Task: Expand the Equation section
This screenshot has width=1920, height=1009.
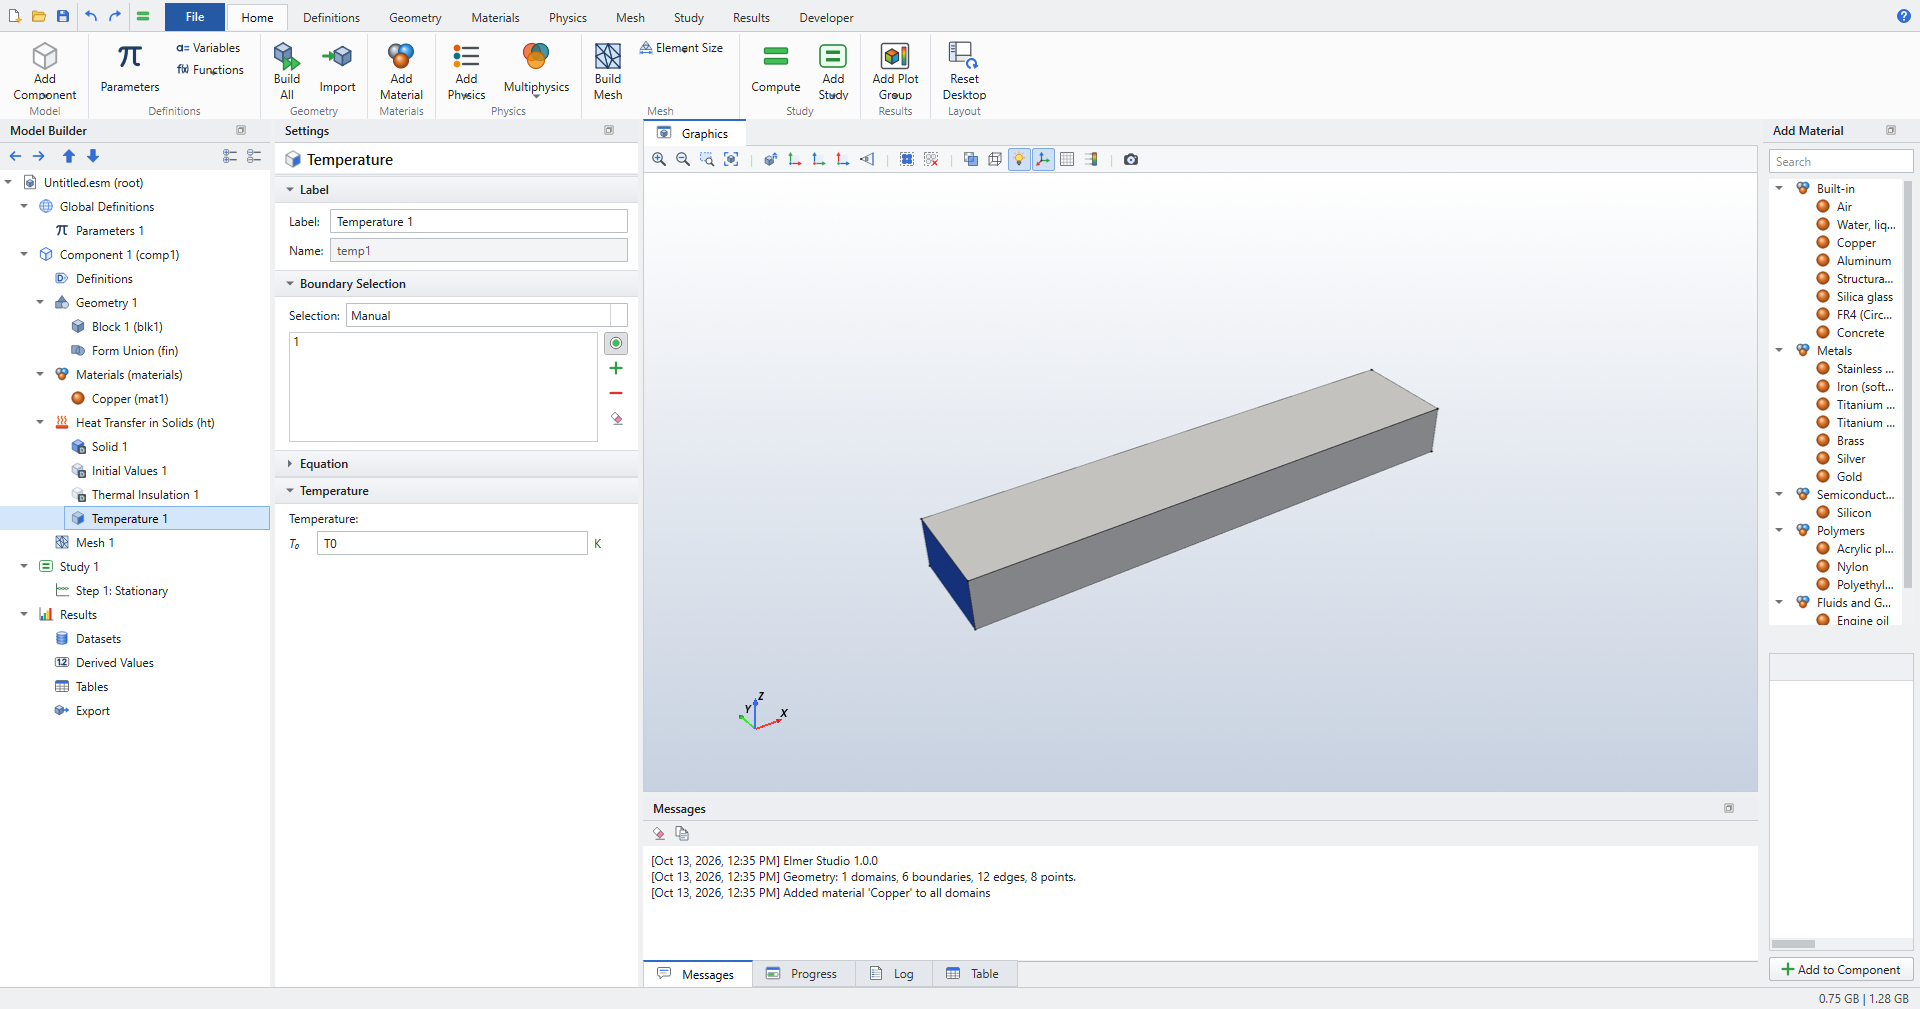Action: point(323,464)
